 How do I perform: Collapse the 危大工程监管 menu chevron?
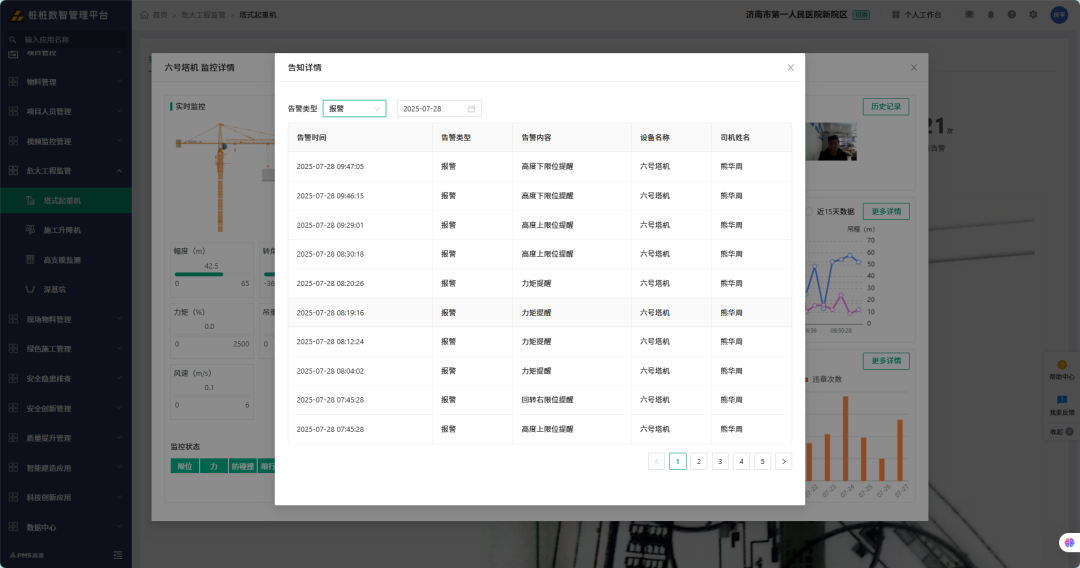[x=119, y=171]
